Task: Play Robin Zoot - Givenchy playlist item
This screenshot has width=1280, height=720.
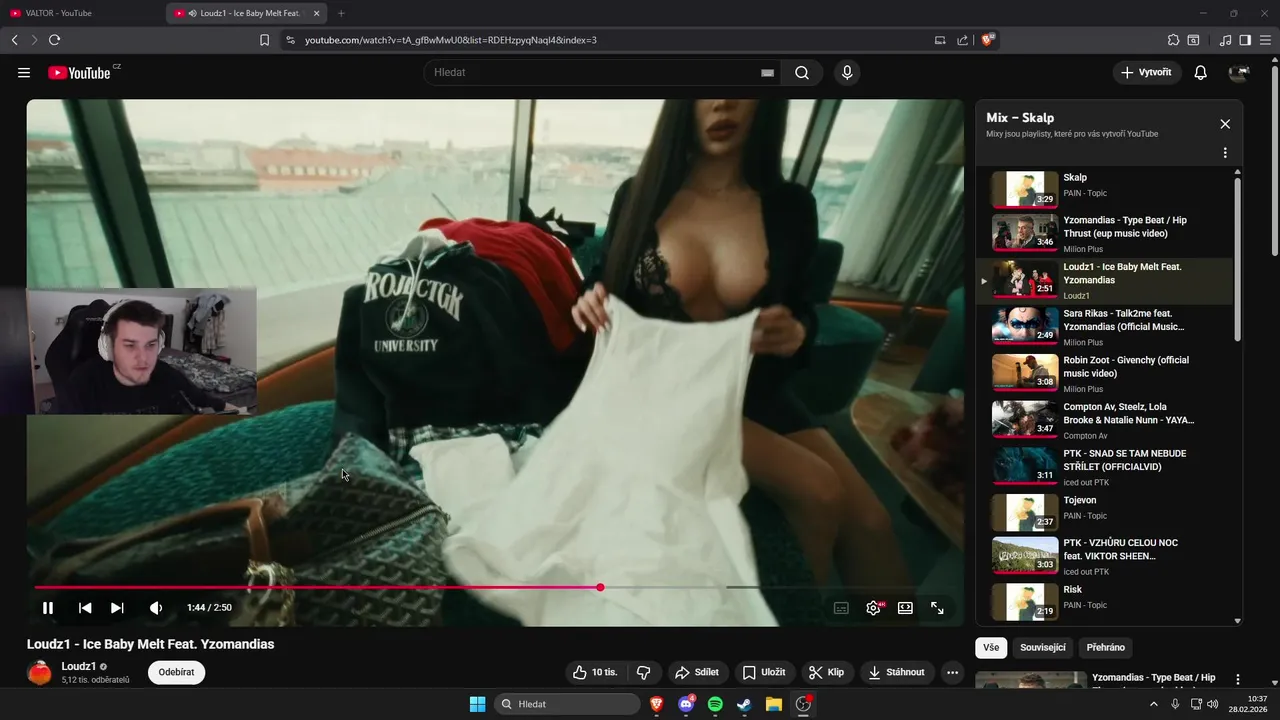Action: click(x=1105, y=374)
